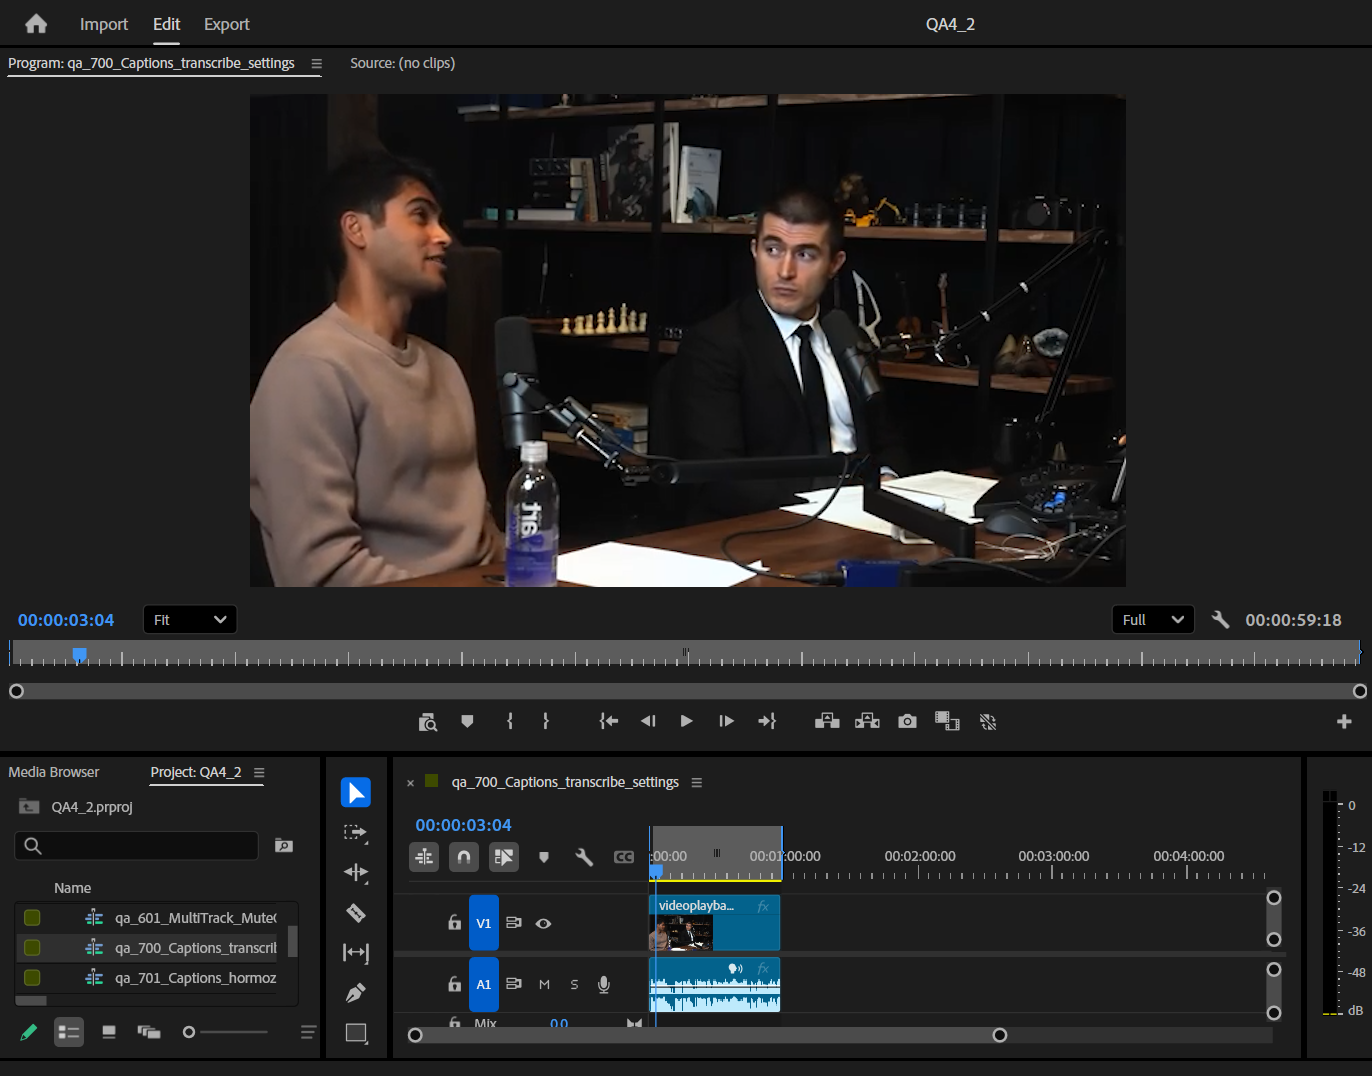
Task: Open the Fit zoom level dropdown
Action: coord(190,620)
